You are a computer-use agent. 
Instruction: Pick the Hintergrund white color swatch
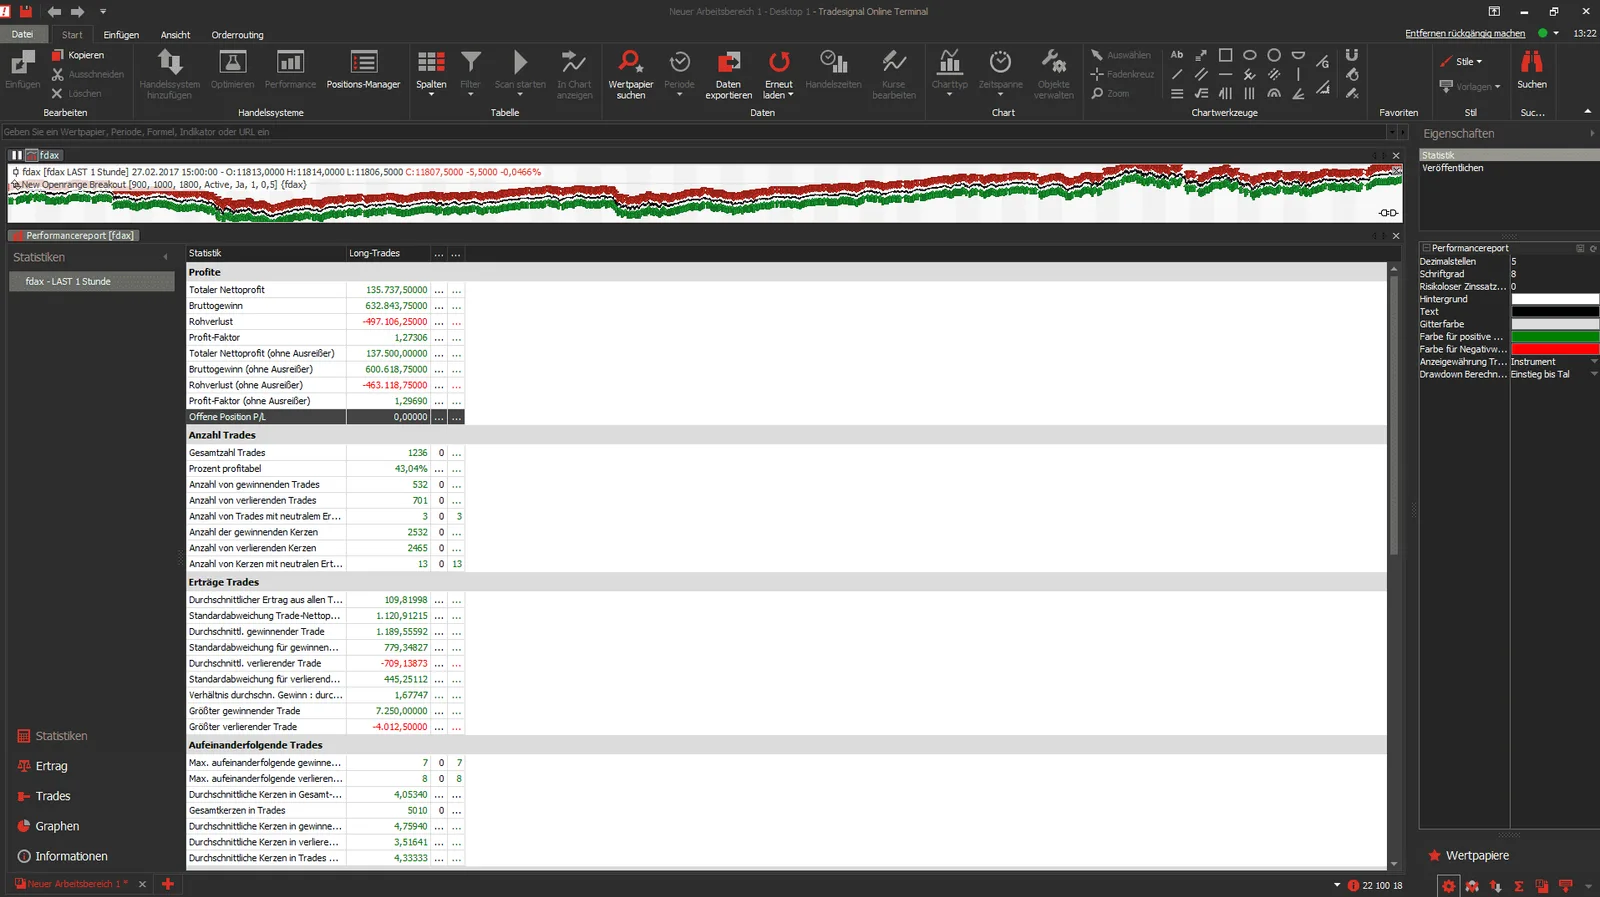[x=1555, y=299]
